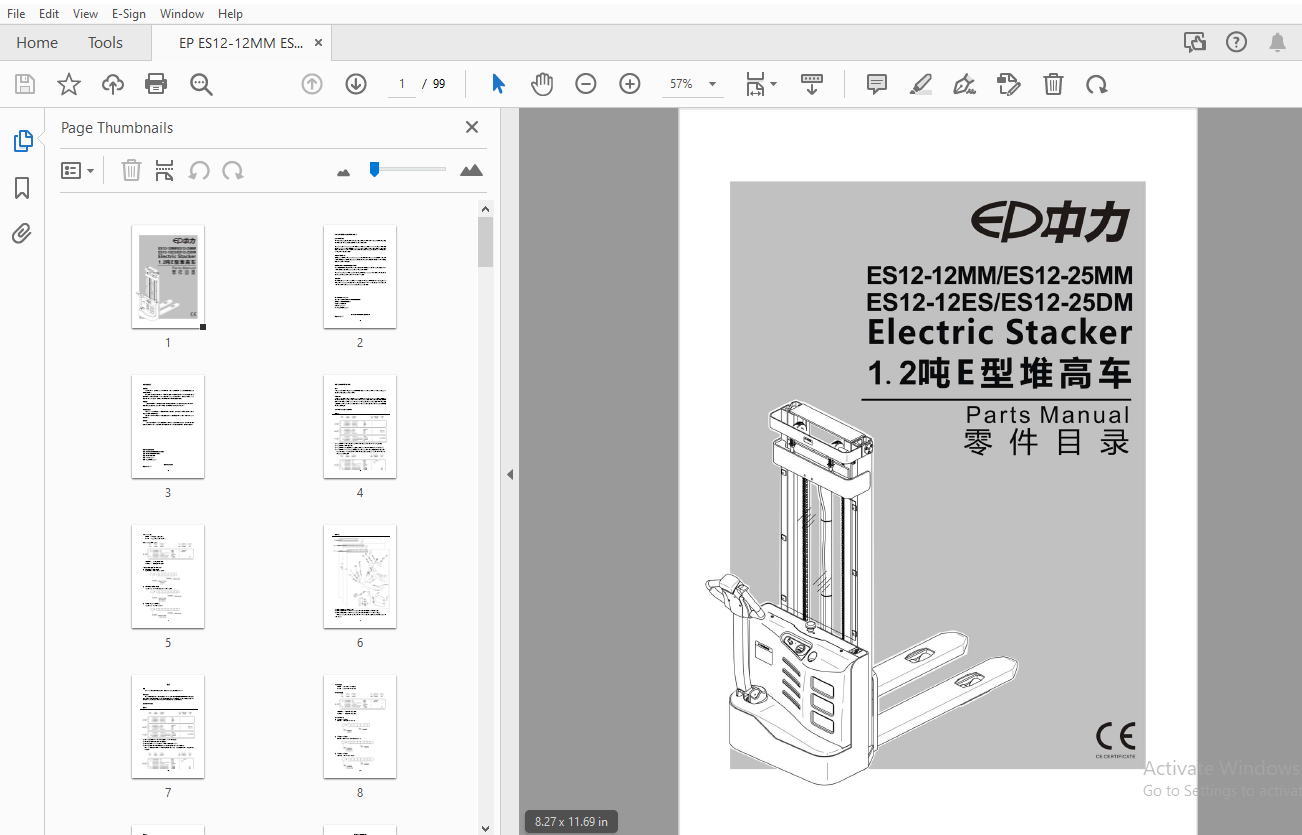
Task: Click the Save file icon
Action: (x=24, y=84)
